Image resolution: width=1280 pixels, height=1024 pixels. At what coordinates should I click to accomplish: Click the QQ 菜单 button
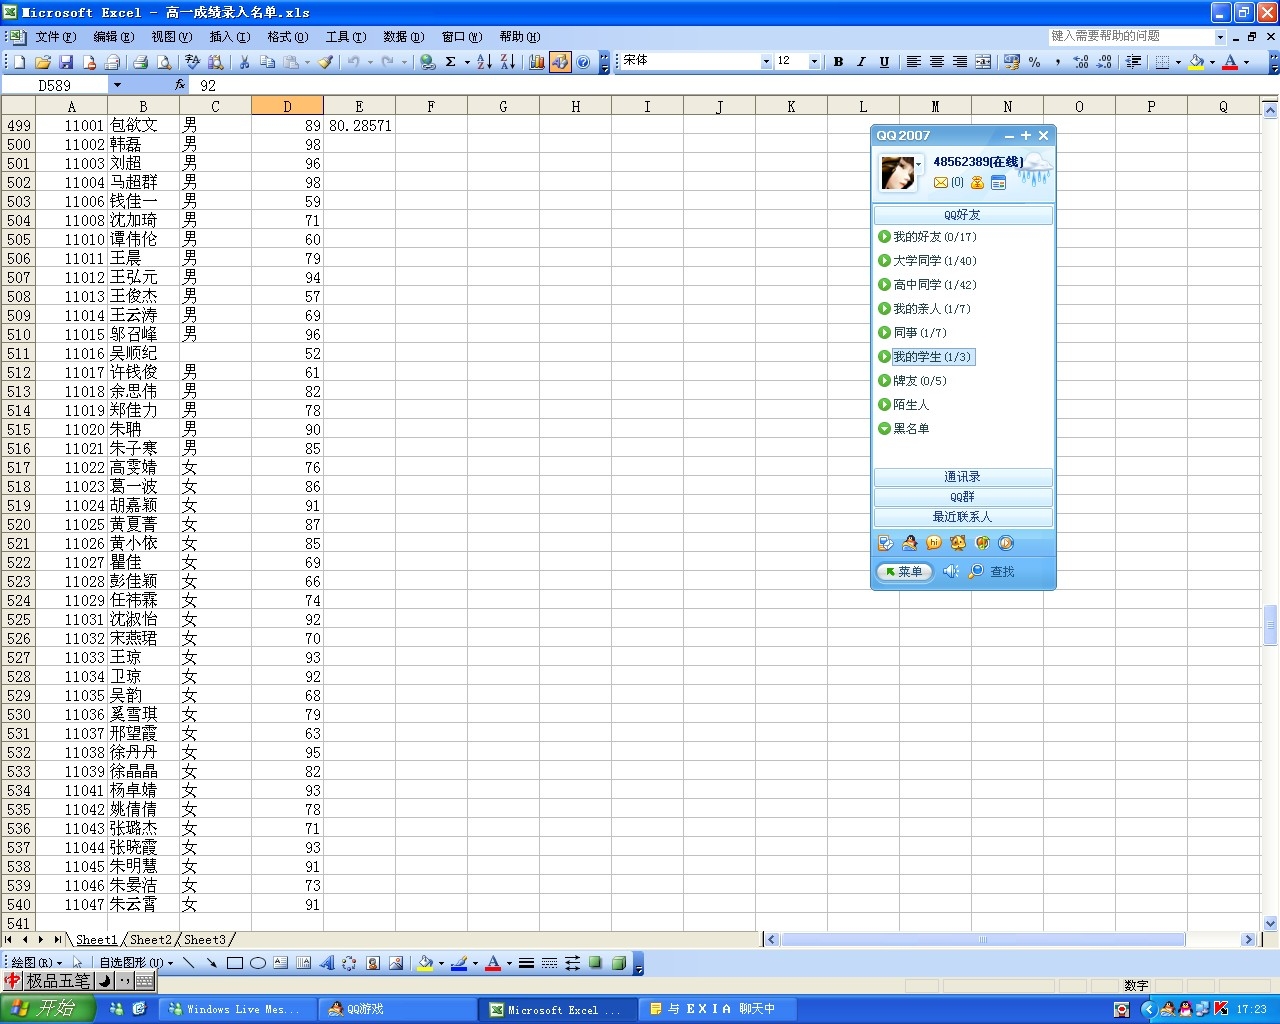point(905,572)
